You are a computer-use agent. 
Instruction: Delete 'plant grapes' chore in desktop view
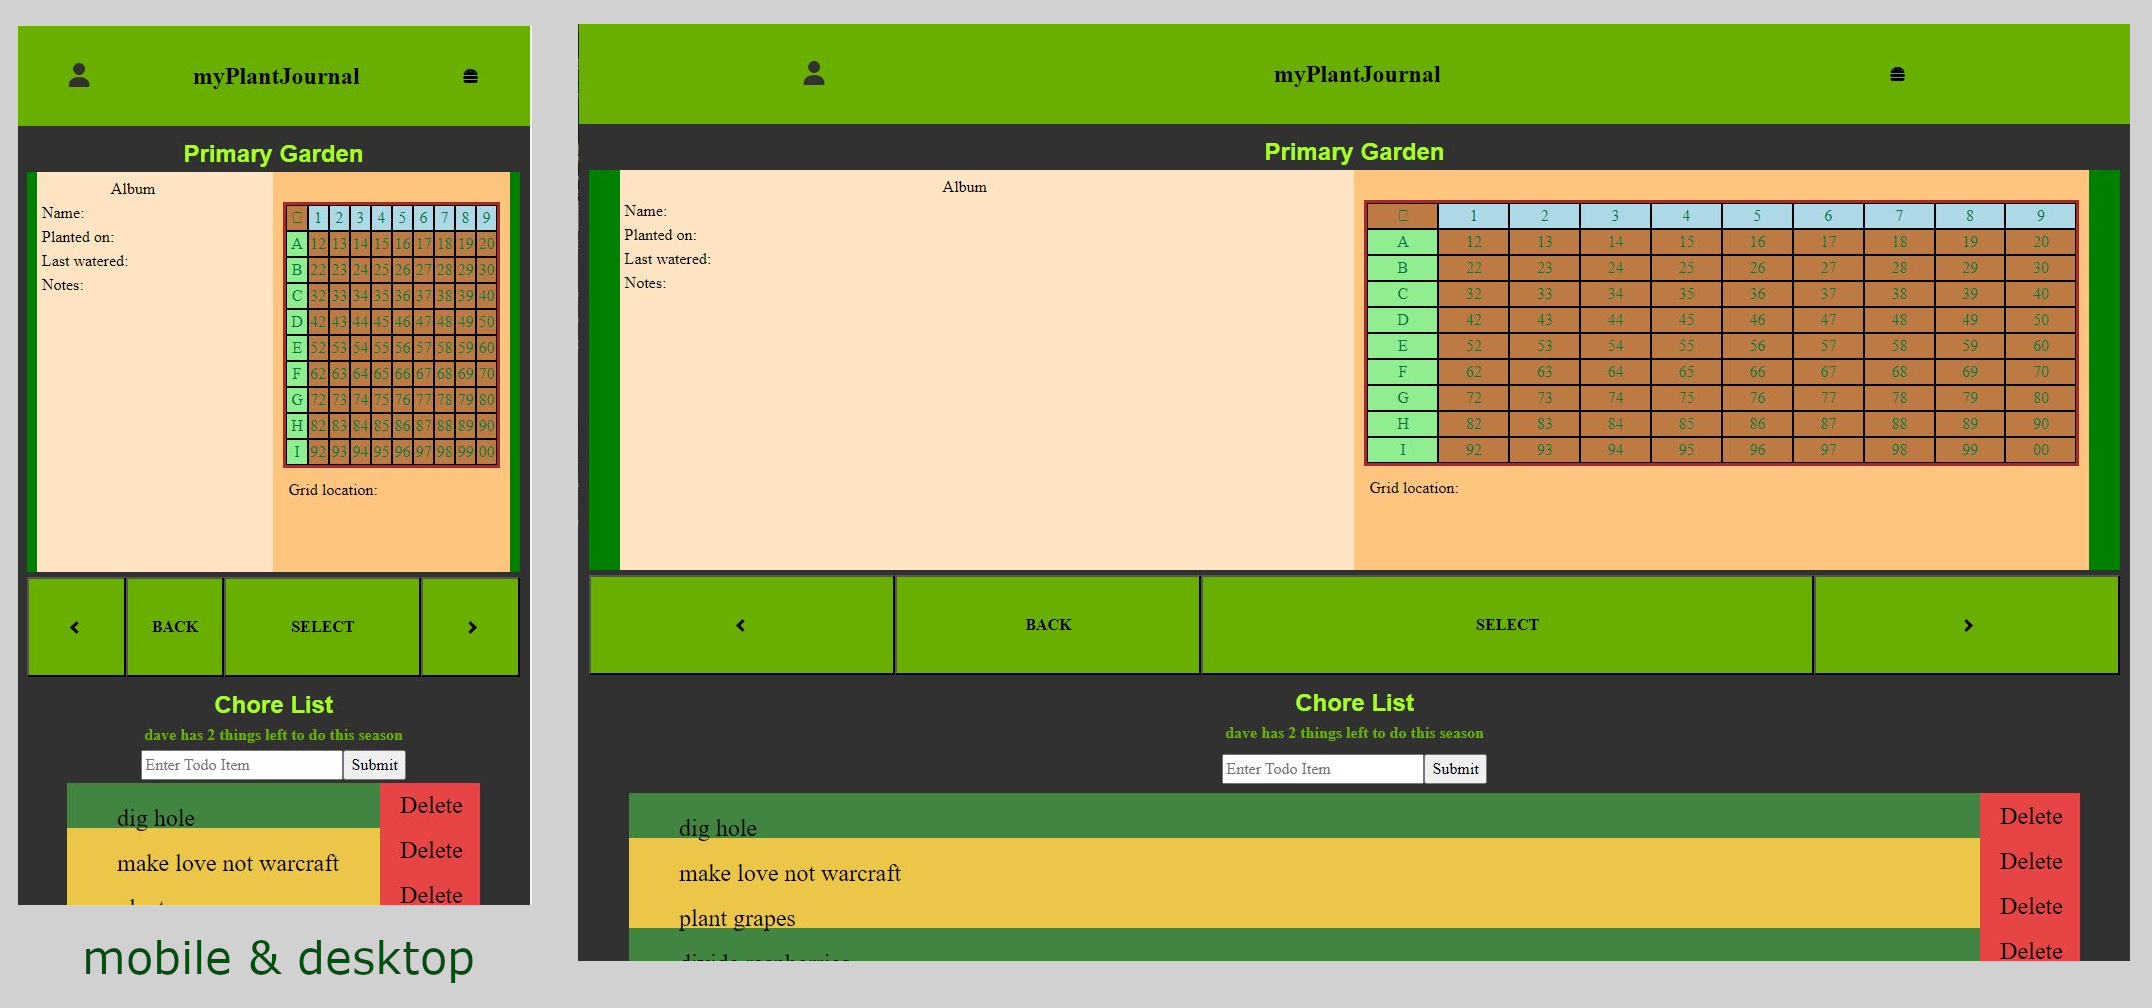click(2030, 907)
